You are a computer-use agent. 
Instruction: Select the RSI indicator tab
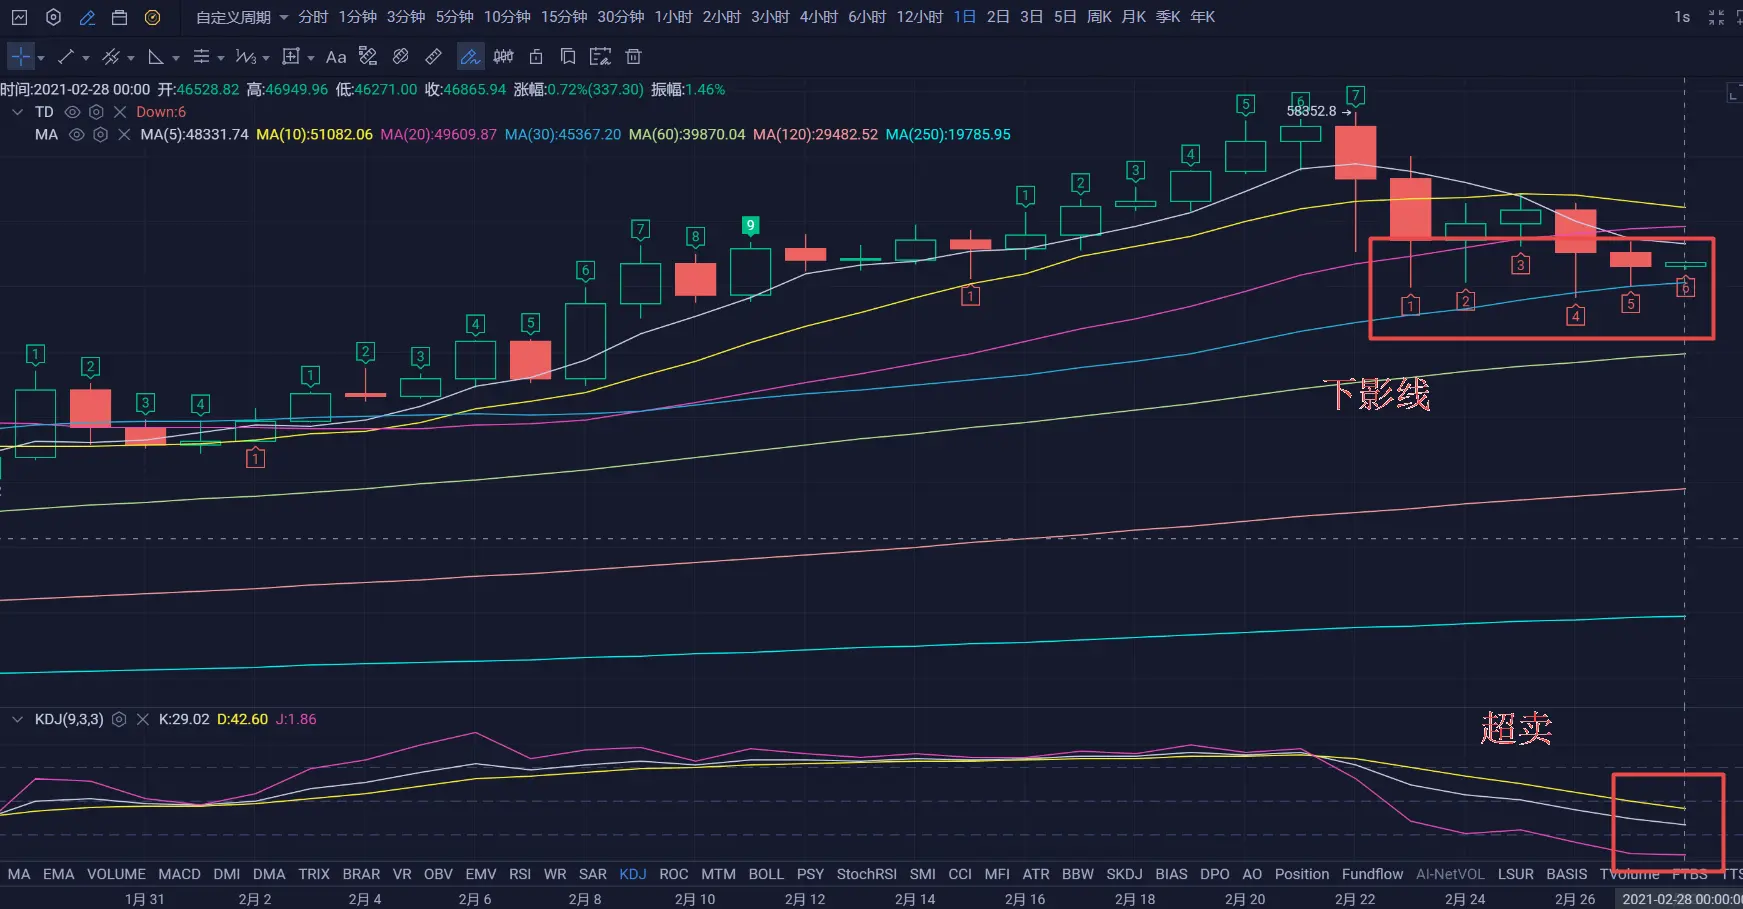tap(520, 874)
